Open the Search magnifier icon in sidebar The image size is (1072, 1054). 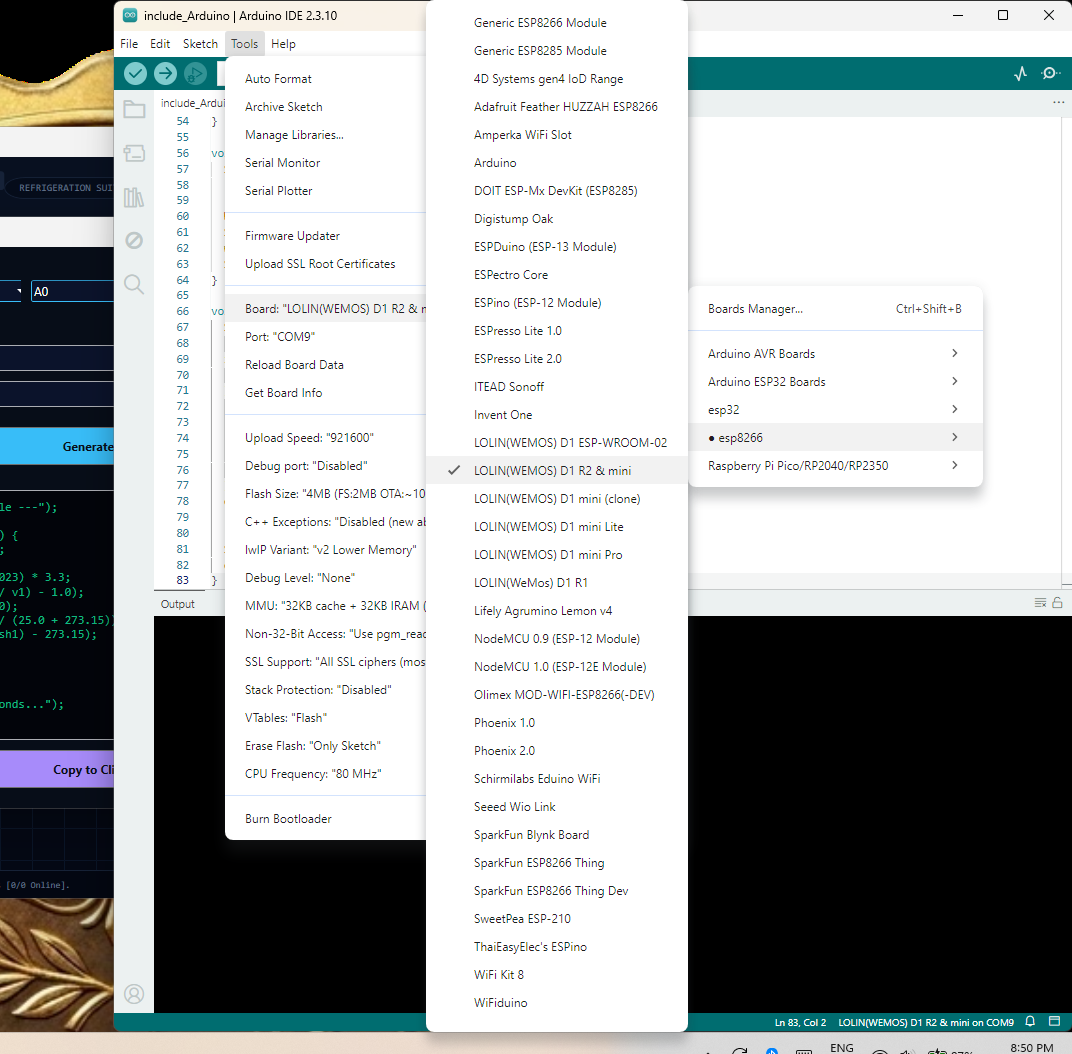134,284
